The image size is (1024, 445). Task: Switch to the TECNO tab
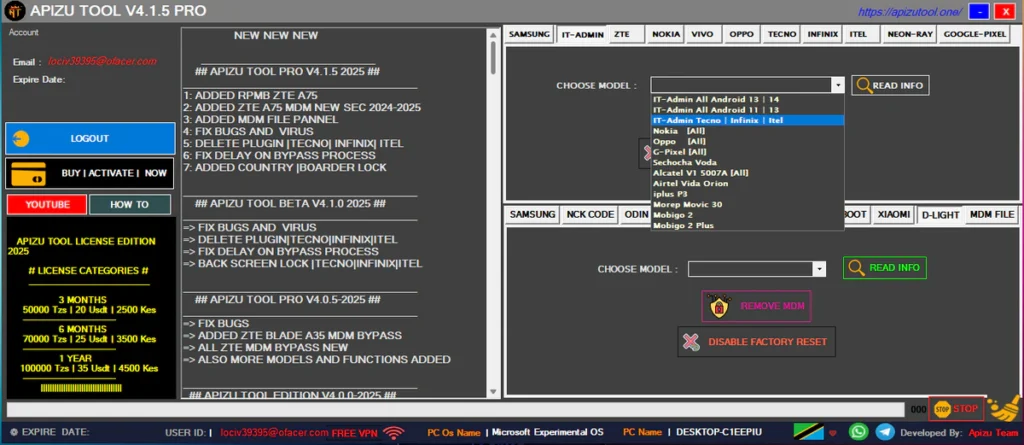pyautogui.click(x=782, y=34)
